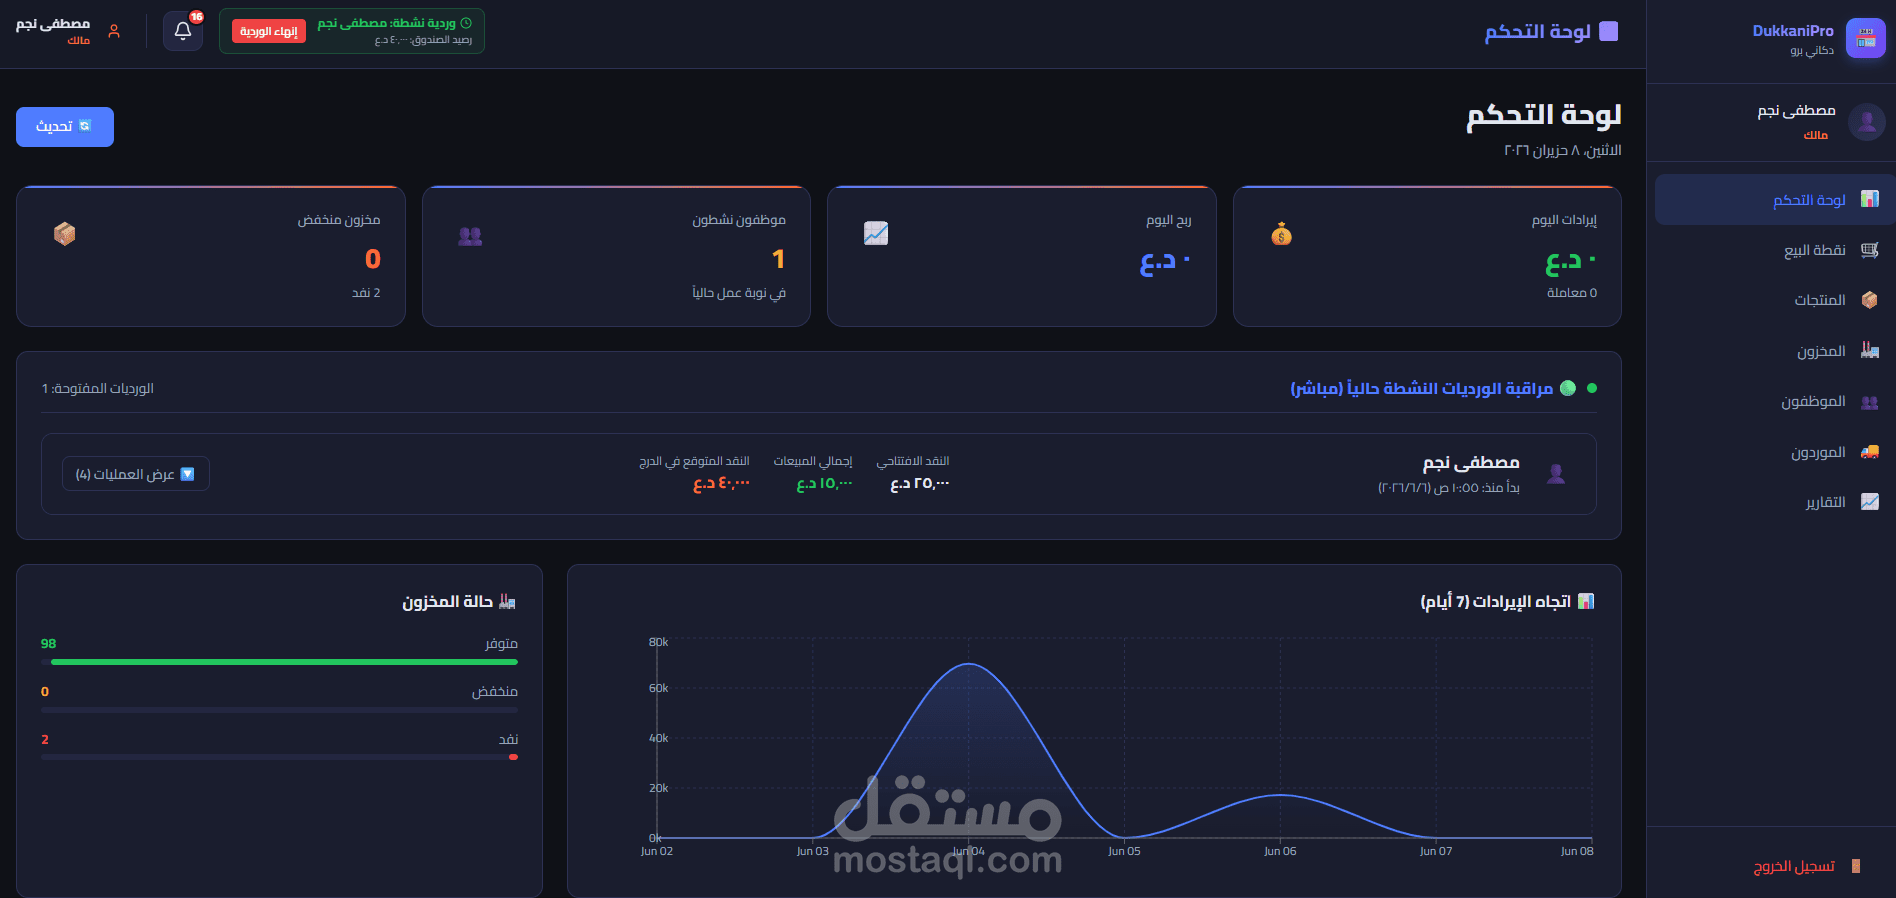Click the people icon on موظفون نشطون card
The width and height of the screenshot is (1896, 898).
pos(470,236)
